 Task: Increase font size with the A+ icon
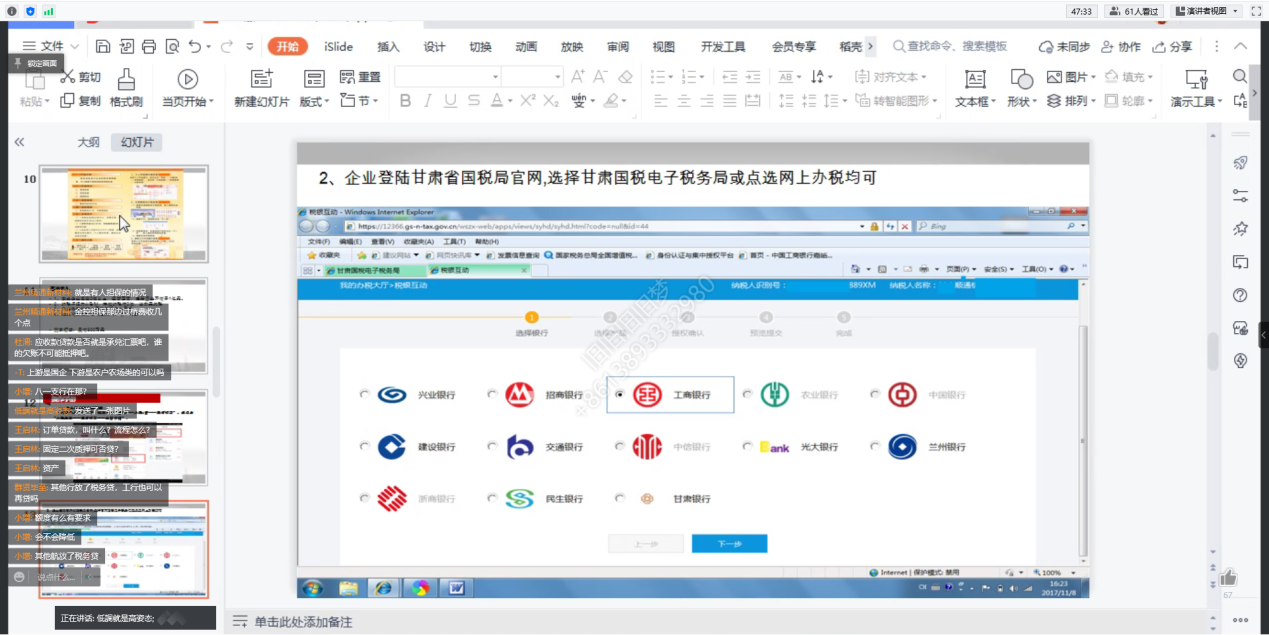pos(578,77)
